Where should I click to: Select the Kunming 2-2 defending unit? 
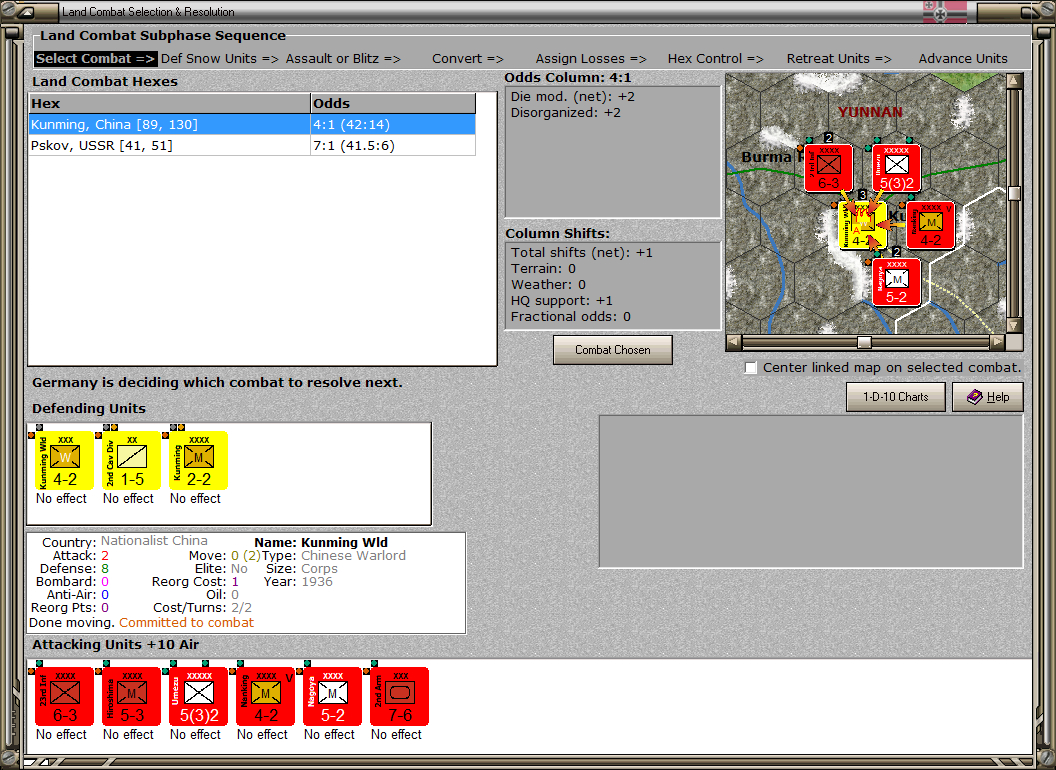pyautogui.click(x=198, y=461)
